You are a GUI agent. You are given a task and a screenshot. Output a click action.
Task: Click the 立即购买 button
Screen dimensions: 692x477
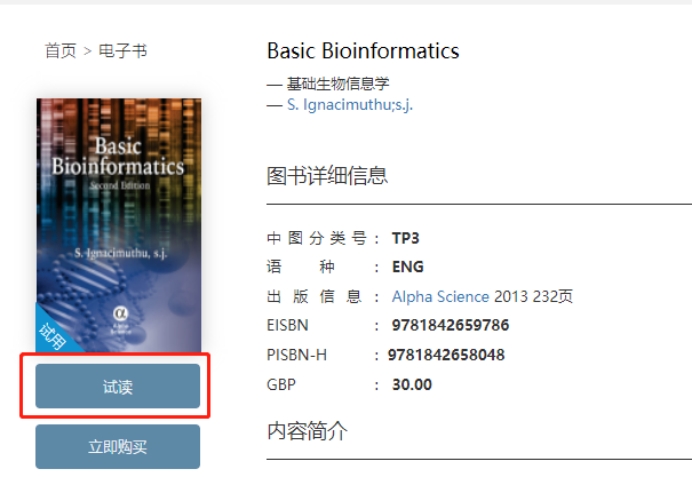pyautogui.click(x=118, y=447)
